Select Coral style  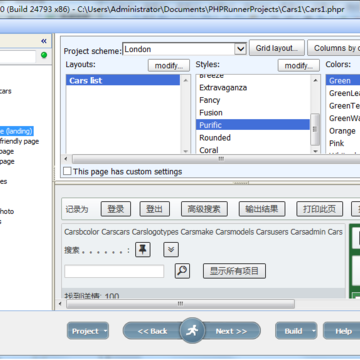(x=209, y=150)
